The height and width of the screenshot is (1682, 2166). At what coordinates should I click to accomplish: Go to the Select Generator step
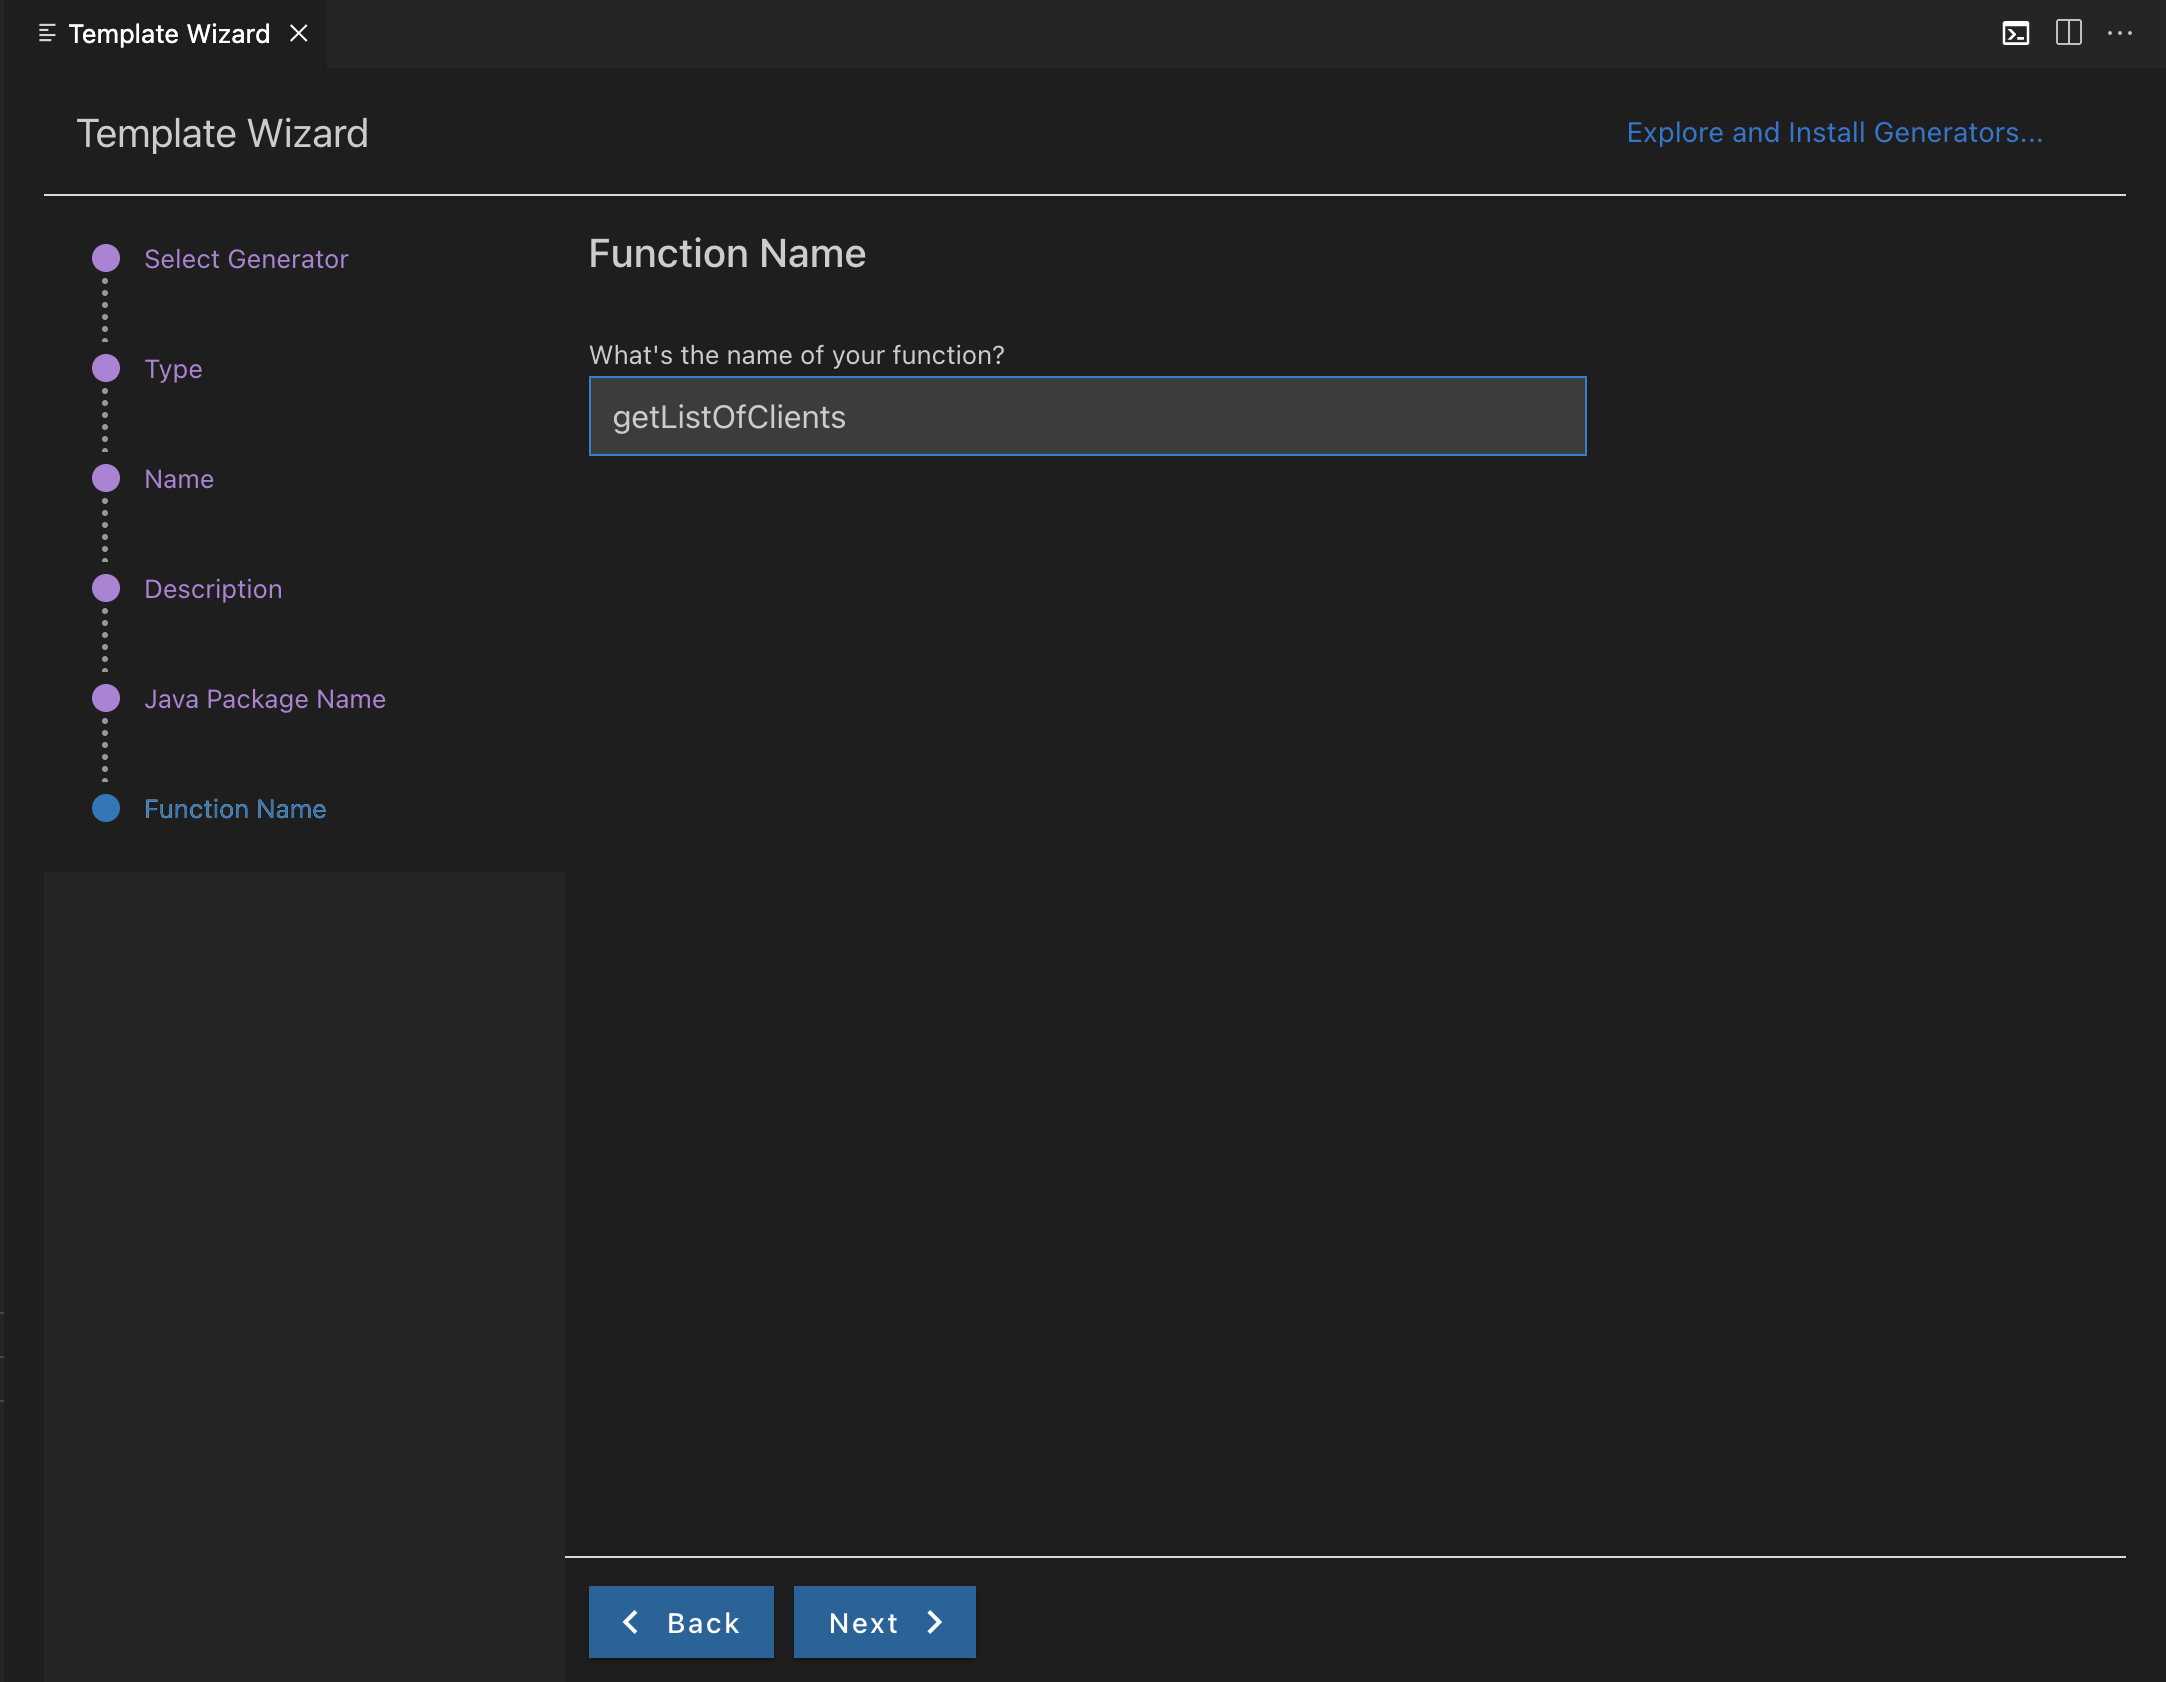pyautogui.click(x=246, y=259)
